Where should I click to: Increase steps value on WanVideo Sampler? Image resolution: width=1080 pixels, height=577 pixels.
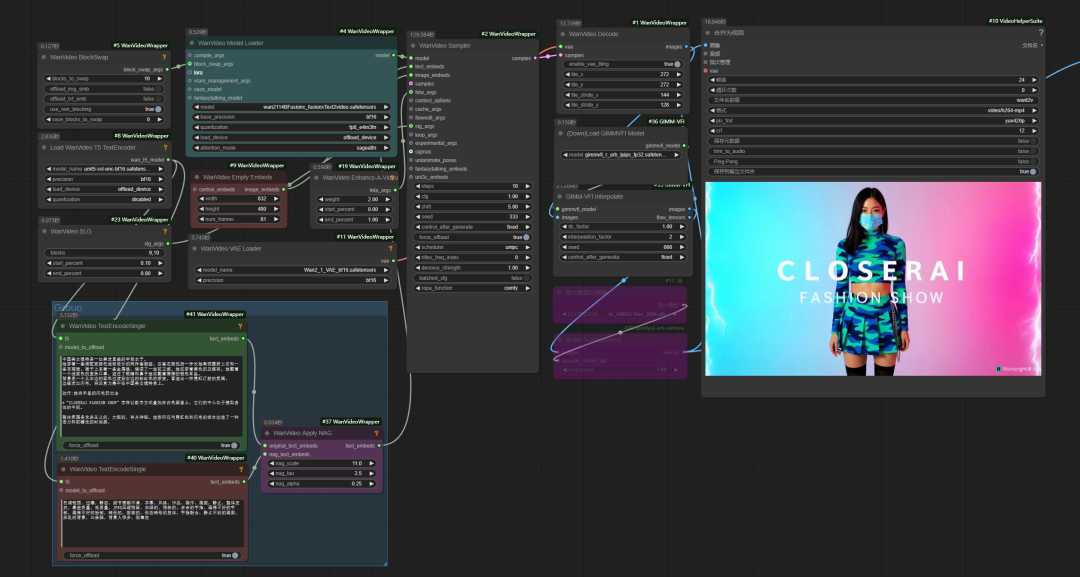click(x=528, y=186)
